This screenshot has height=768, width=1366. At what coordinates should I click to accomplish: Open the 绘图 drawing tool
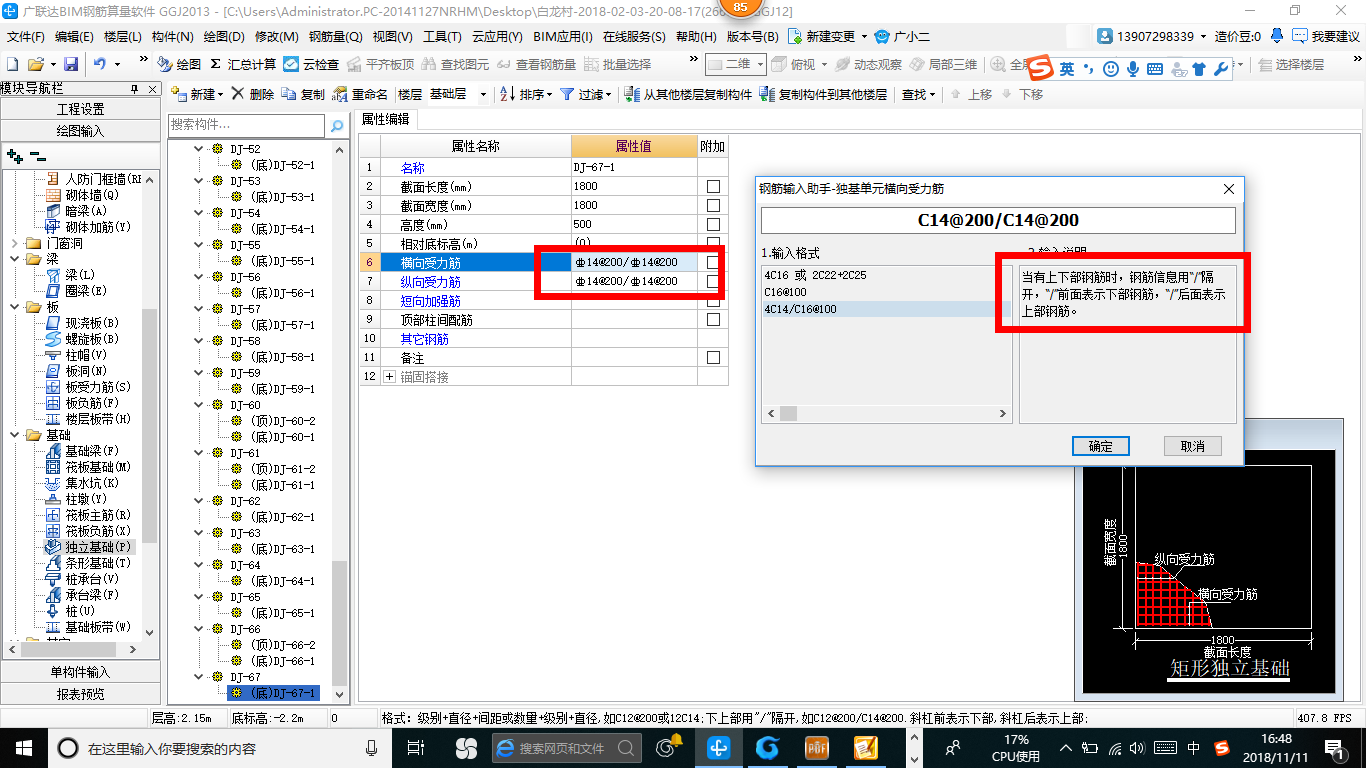[x=179, y=64]
